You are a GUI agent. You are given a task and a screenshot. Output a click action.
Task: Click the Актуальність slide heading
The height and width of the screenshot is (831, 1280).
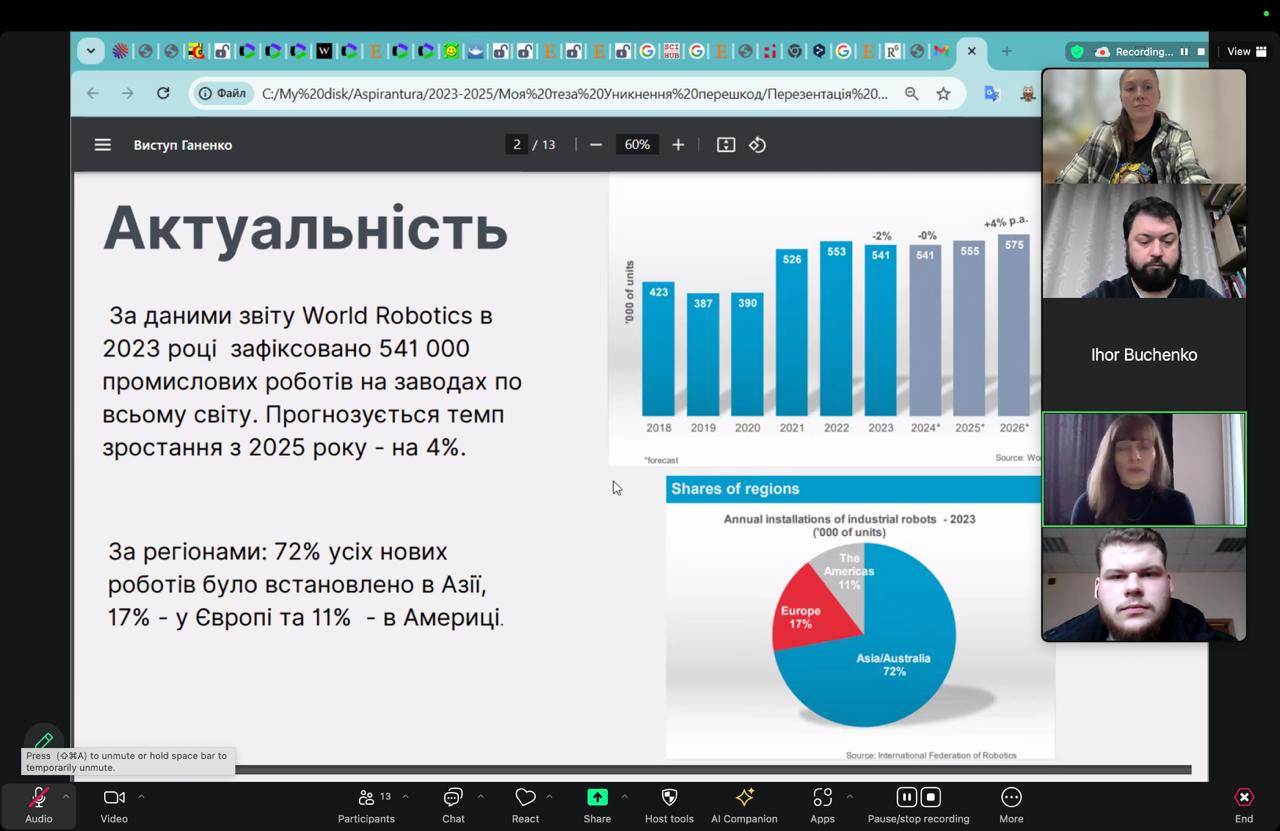306,228
